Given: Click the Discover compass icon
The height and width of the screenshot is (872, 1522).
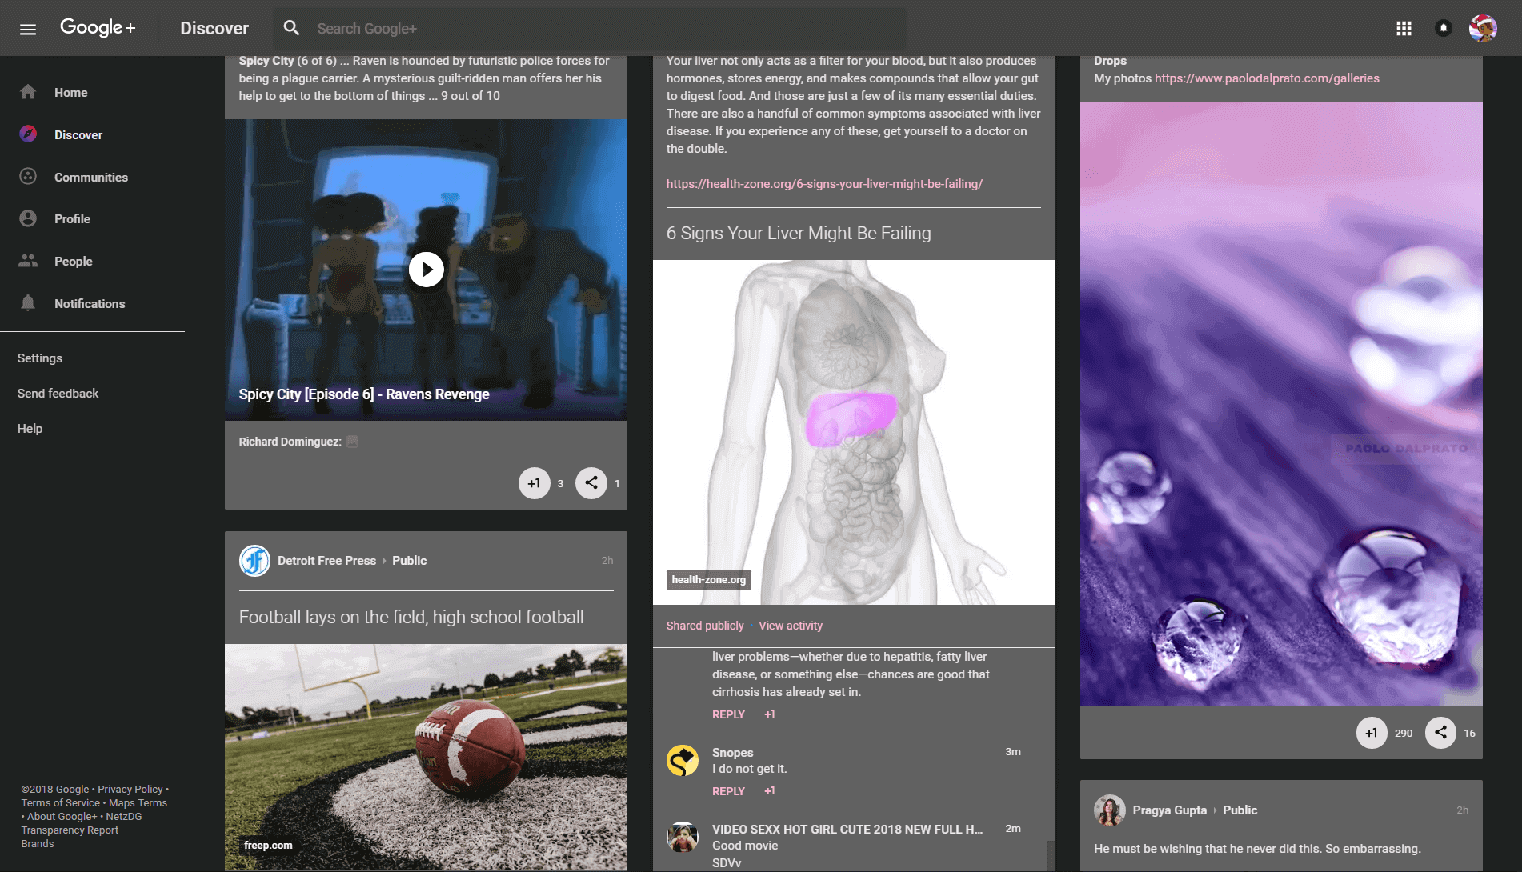Looking at the screenshot, I should [x=28, y=134].
